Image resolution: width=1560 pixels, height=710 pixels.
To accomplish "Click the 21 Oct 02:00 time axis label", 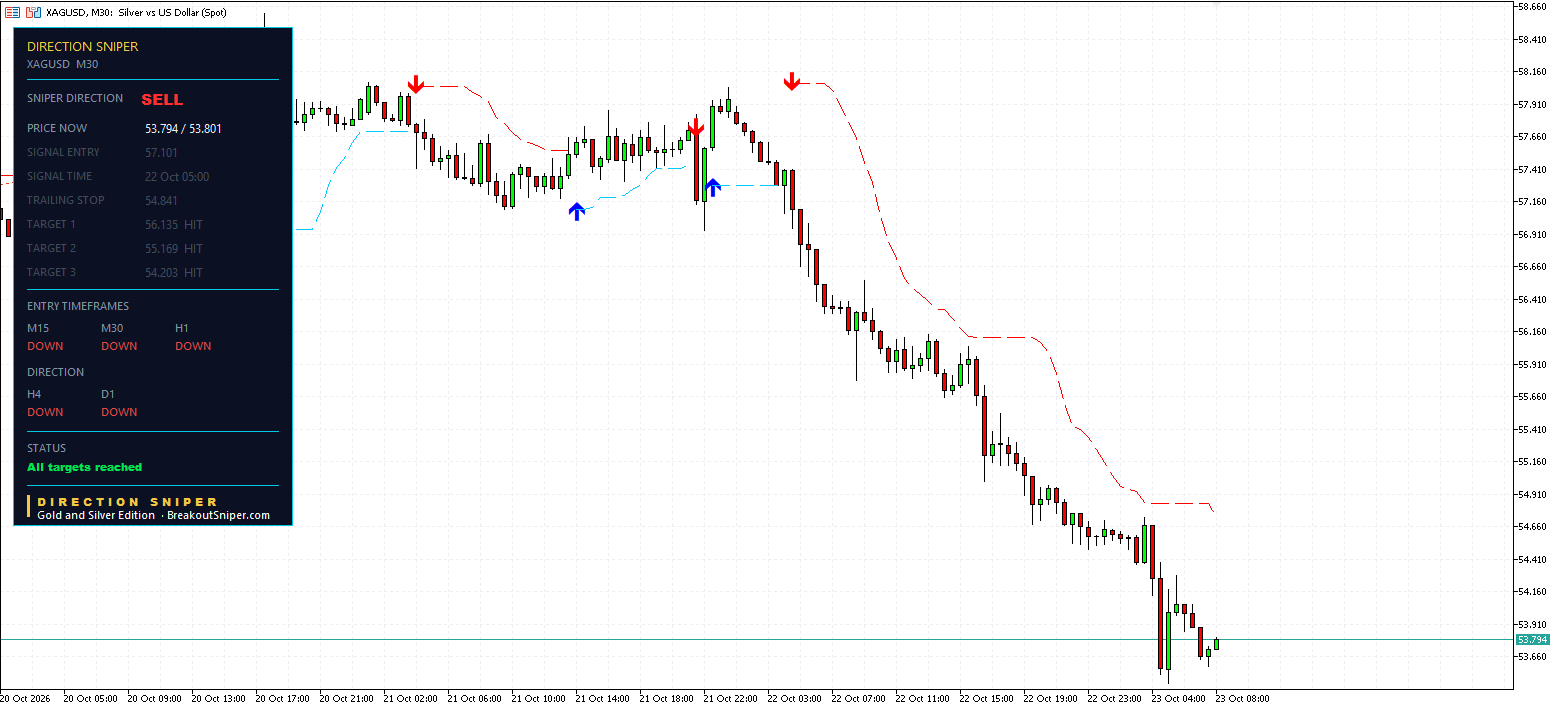I will pyautogui.click(x=409, y=699).
